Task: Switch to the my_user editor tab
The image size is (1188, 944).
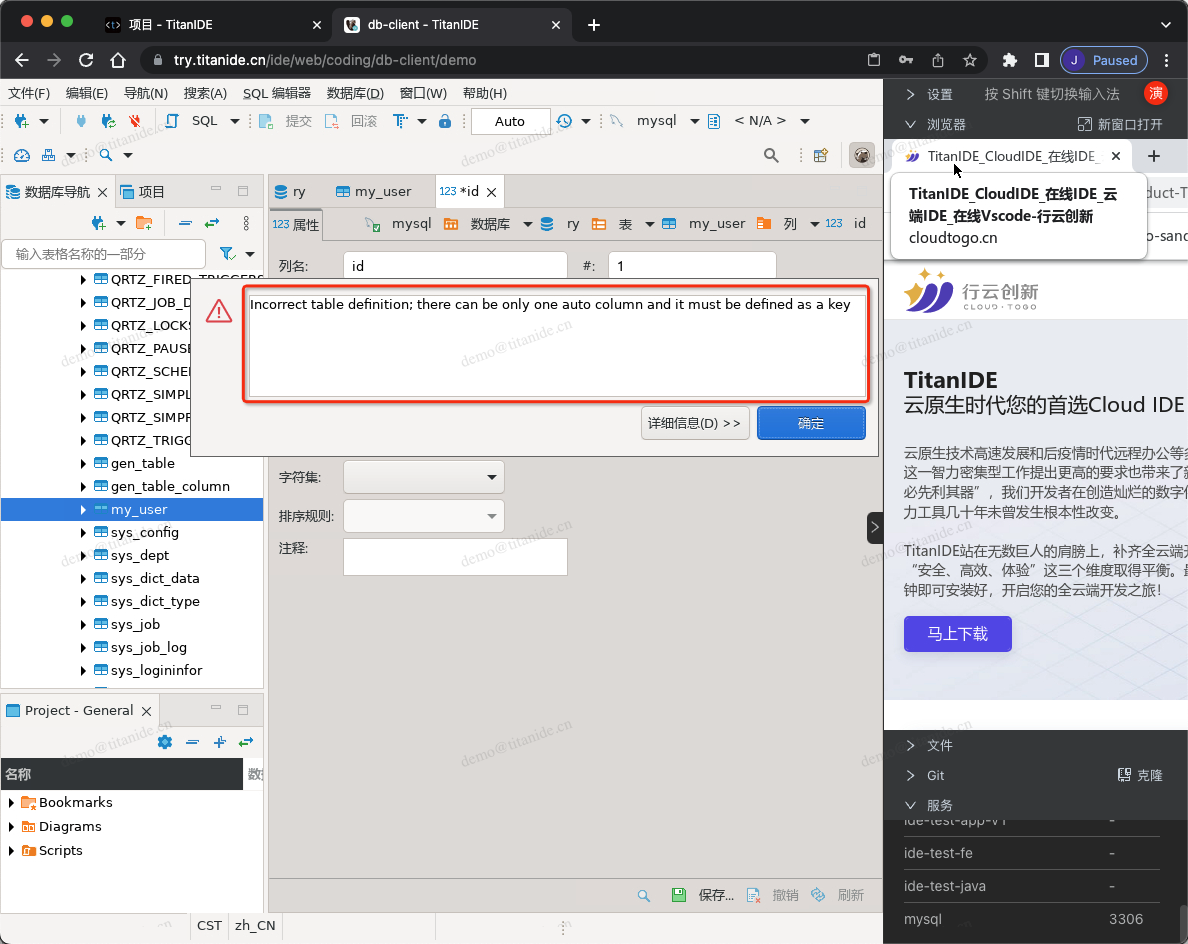Action: click(374, 192)
